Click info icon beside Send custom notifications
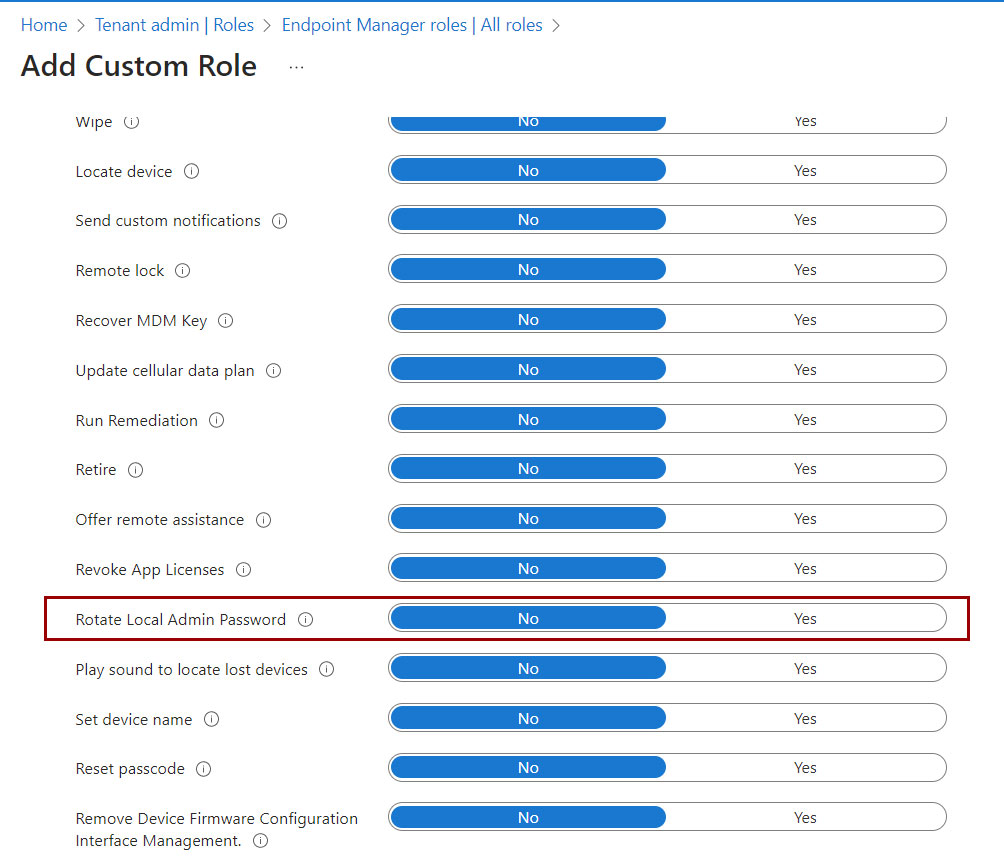 click(280, 221)
